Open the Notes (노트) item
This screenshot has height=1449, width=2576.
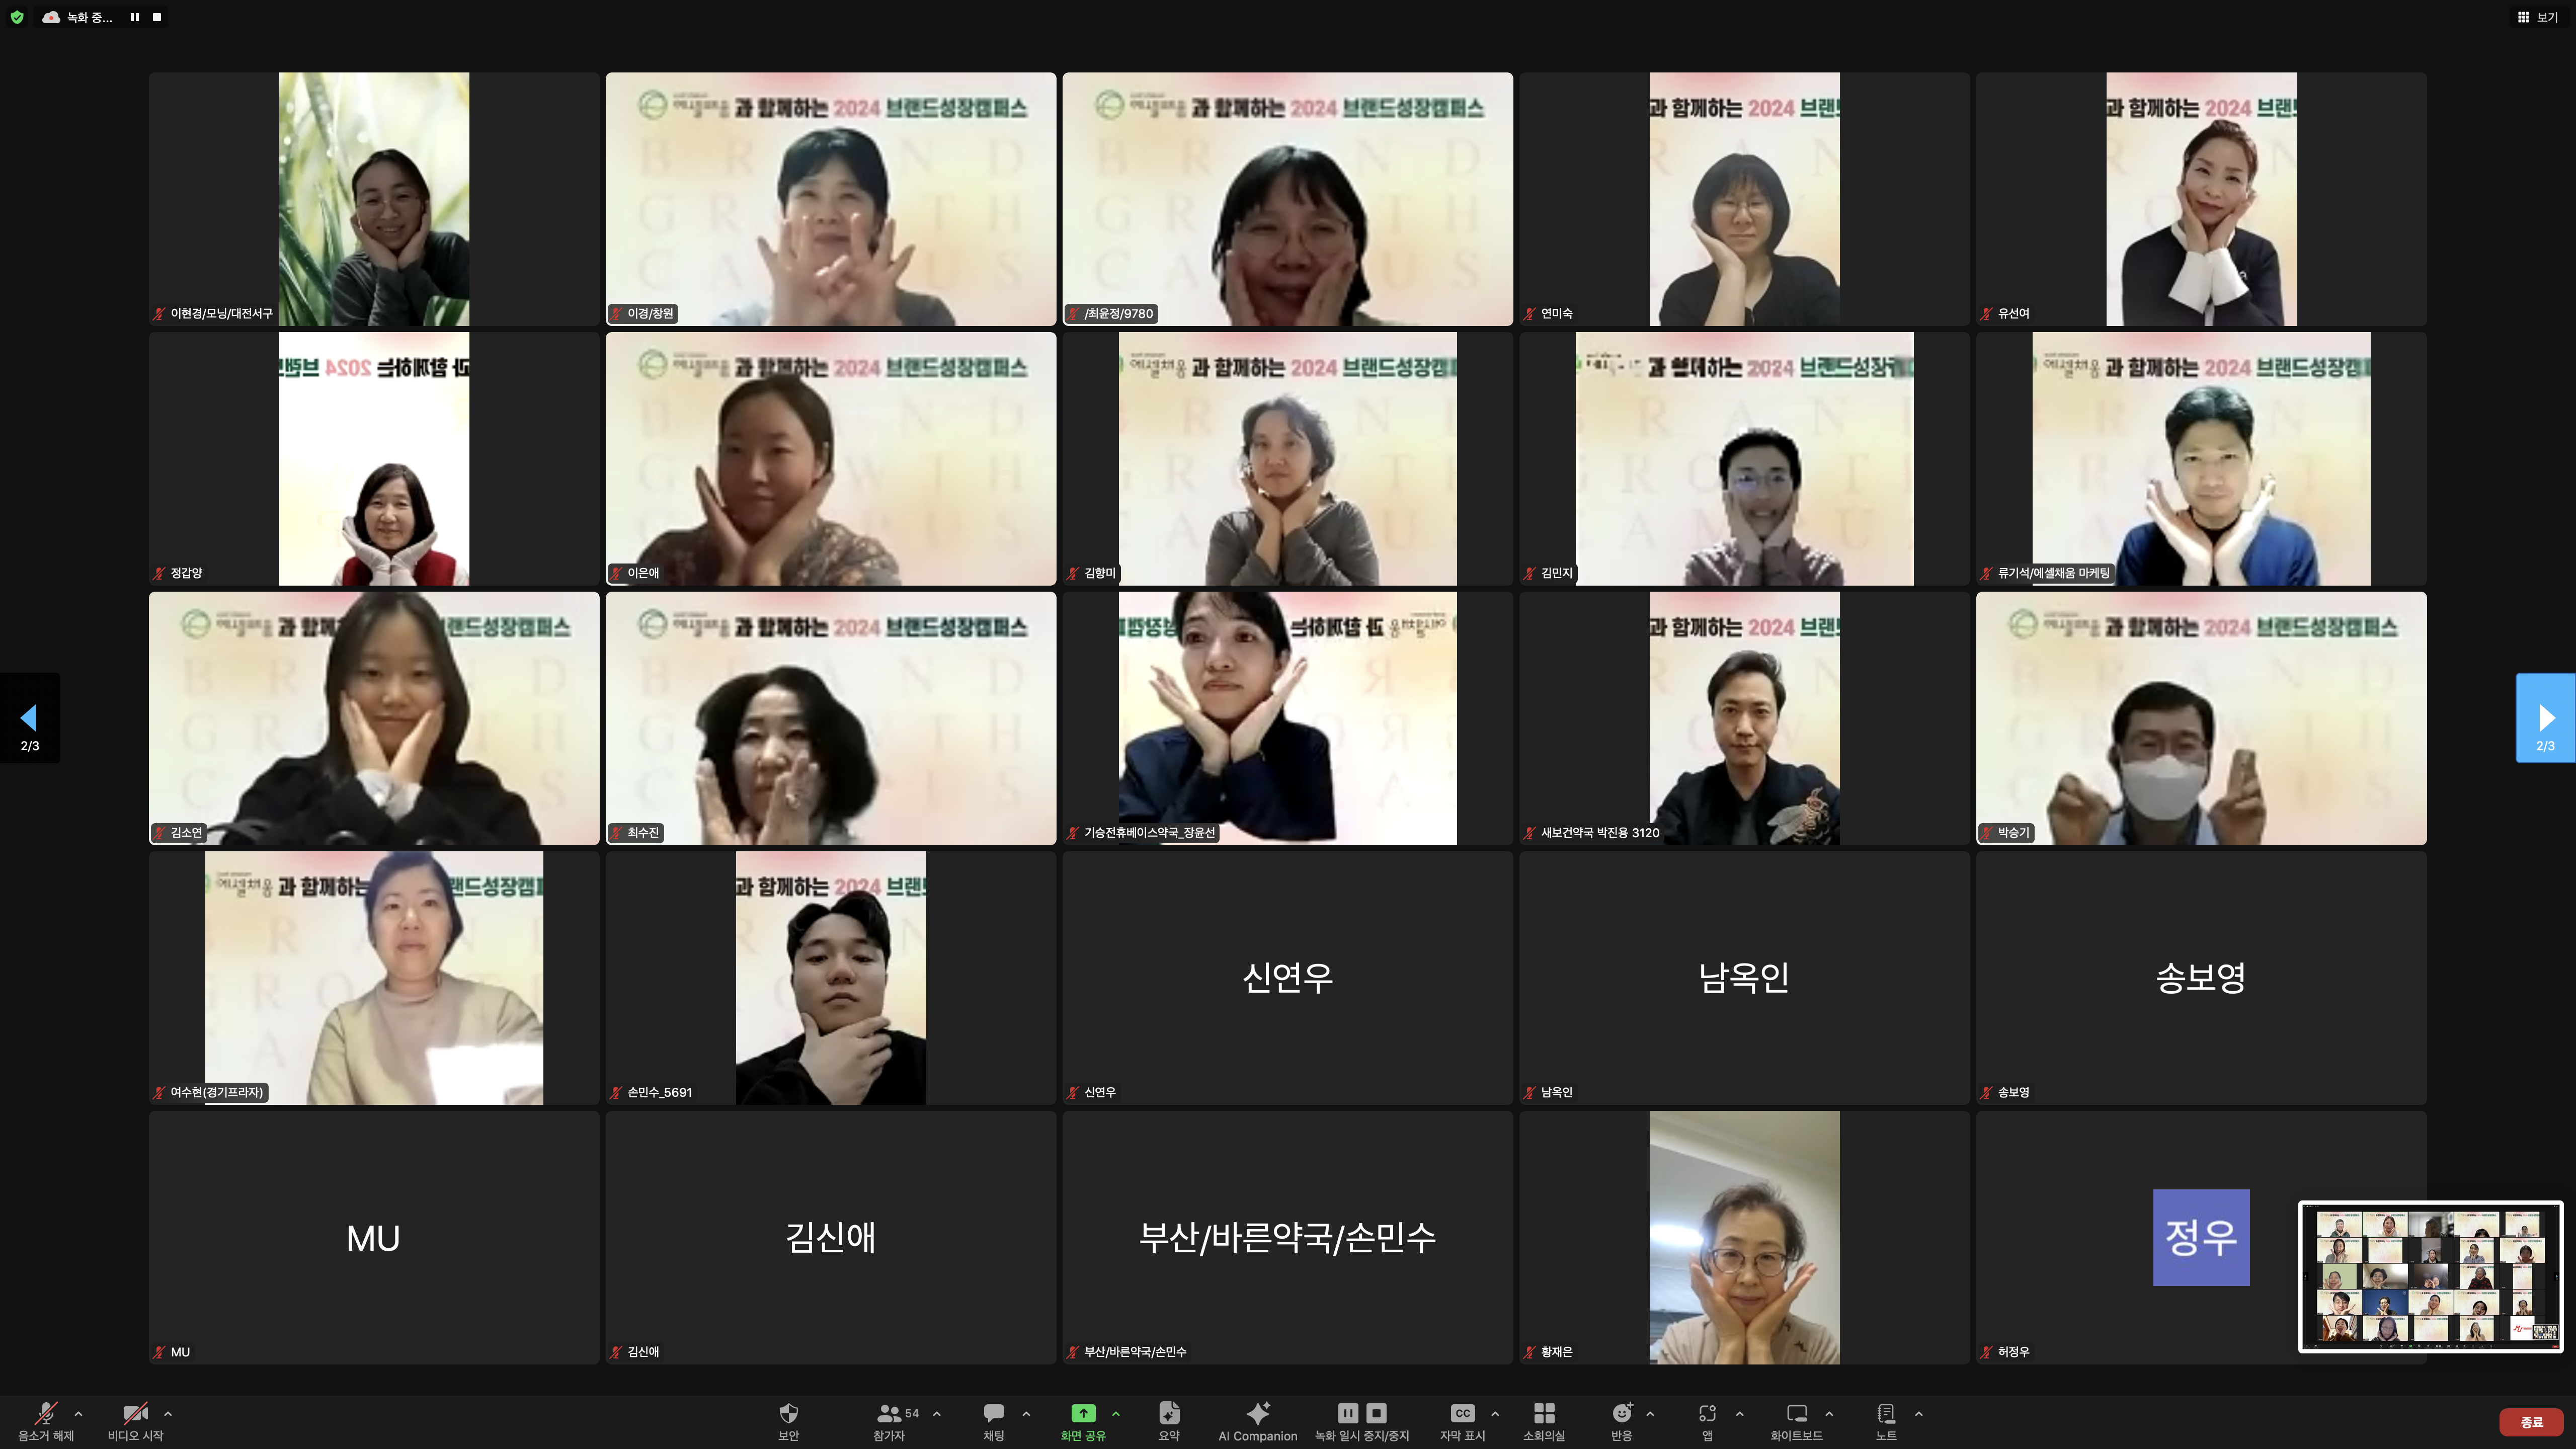1885,1413
